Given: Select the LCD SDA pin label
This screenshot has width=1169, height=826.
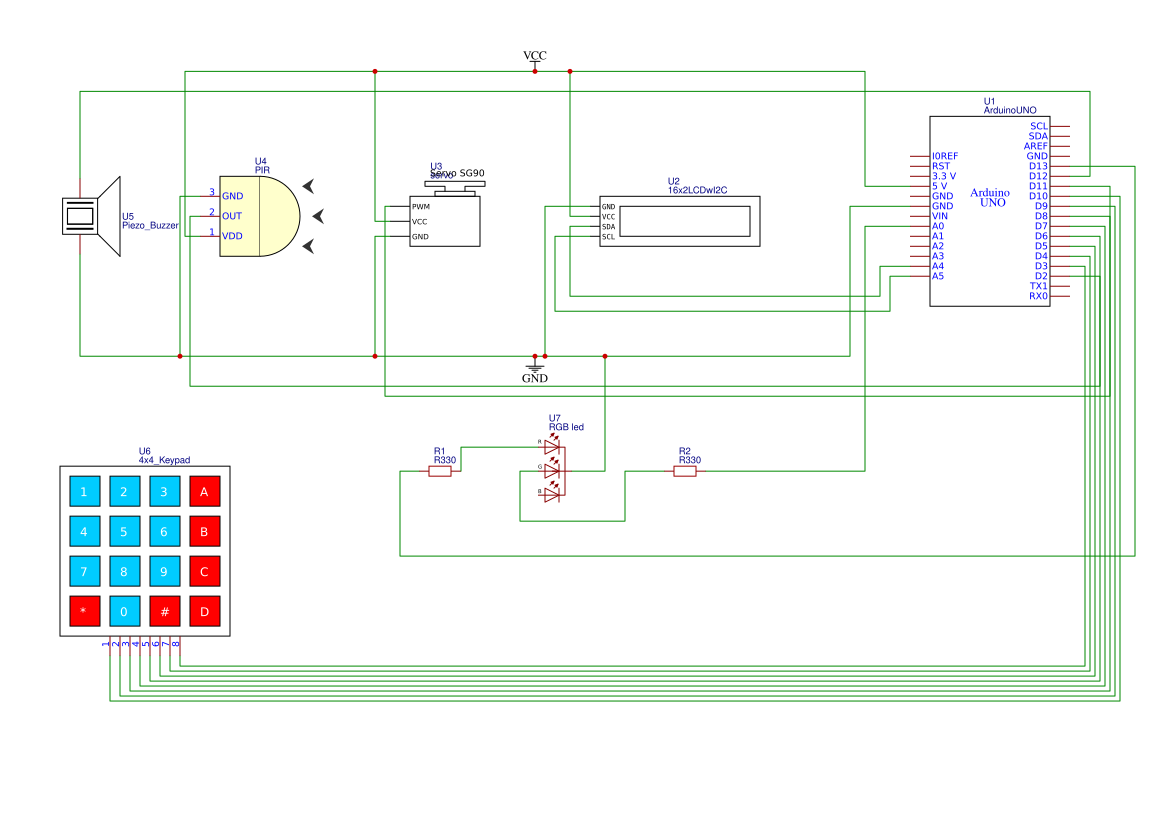Looking at the screenshot, I should [x=608, y=227].
